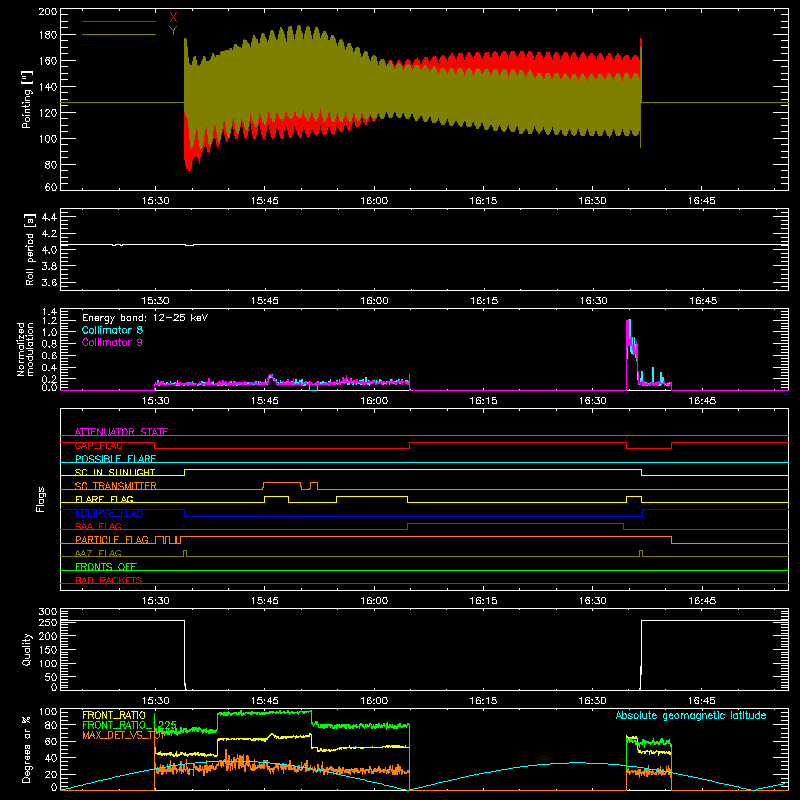Click the '300' Quality axis tick
This screenshot has height=800, width=800.
coord(48,611)
